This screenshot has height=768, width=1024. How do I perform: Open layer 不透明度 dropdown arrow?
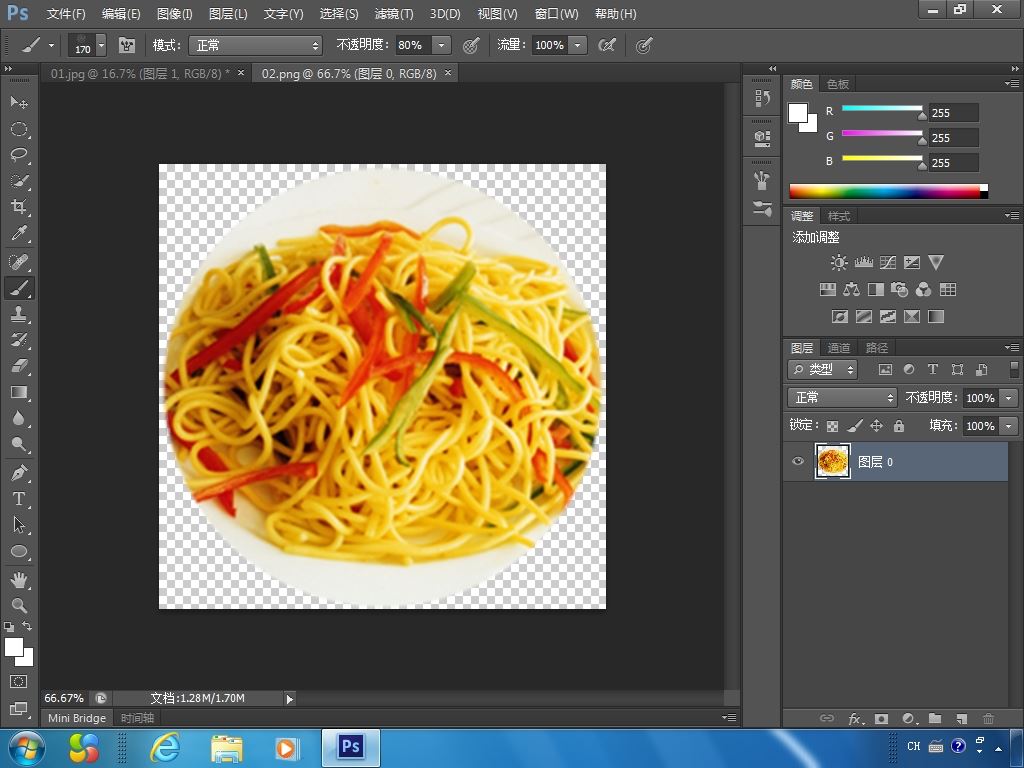pyautogui.click(x=1009, y=398)
